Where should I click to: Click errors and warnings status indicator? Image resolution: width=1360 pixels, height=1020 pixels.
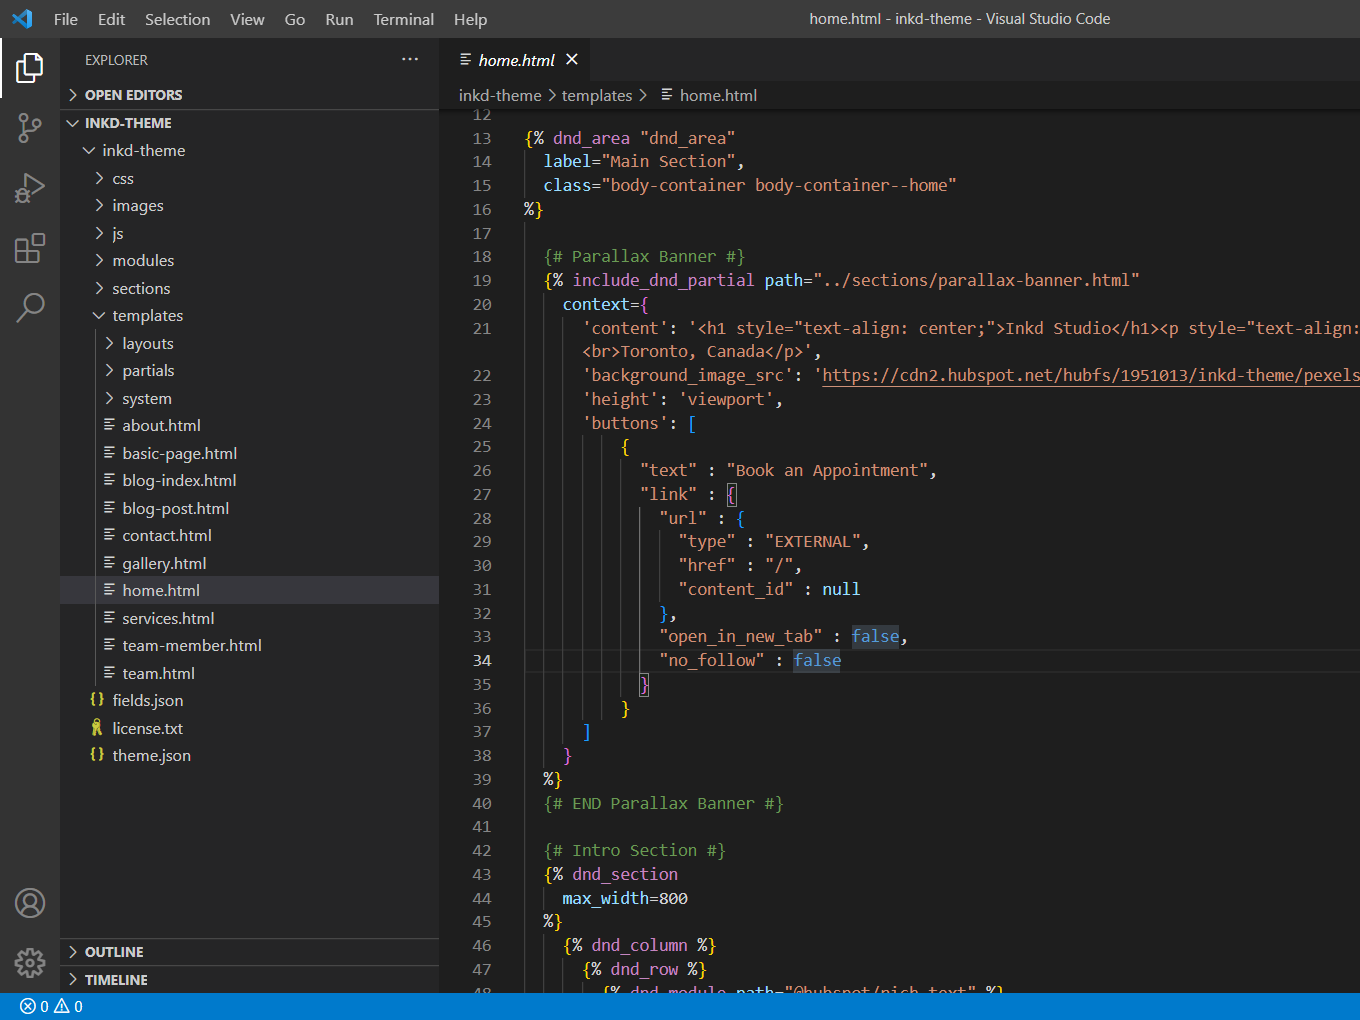click(51, 1007)
